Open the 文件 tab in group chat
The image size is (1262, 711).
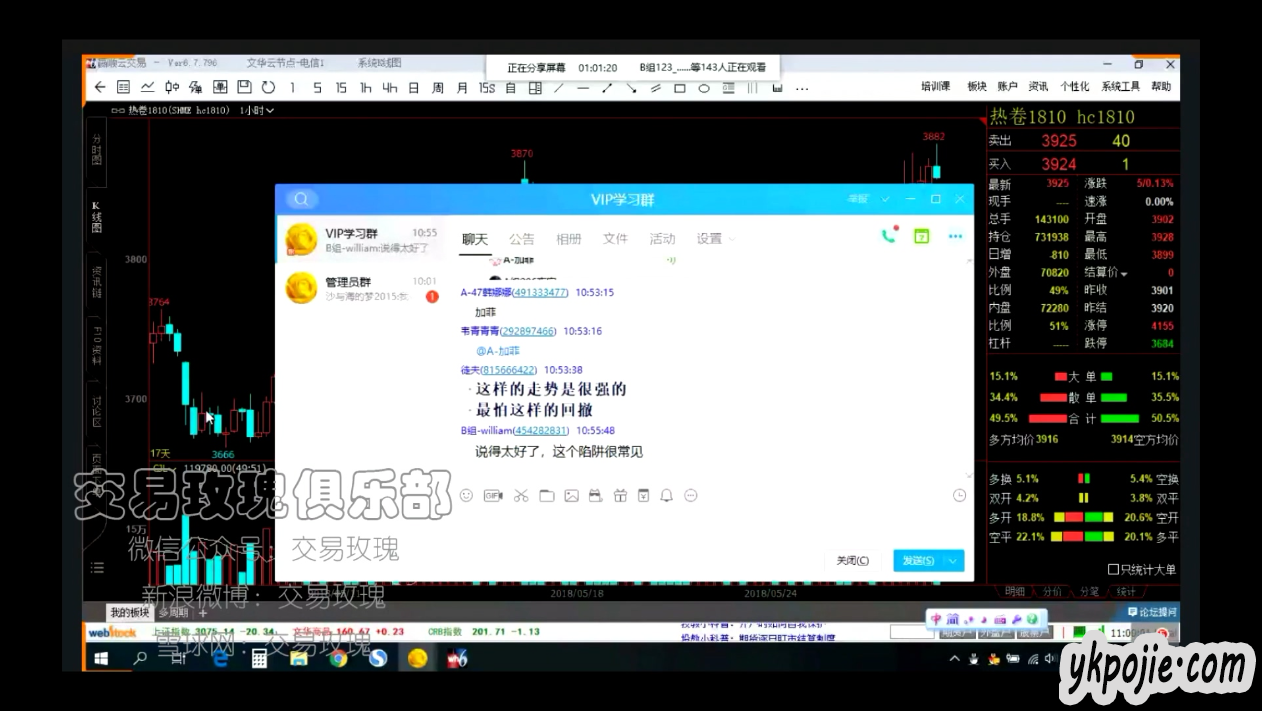[x=615, y=239]
